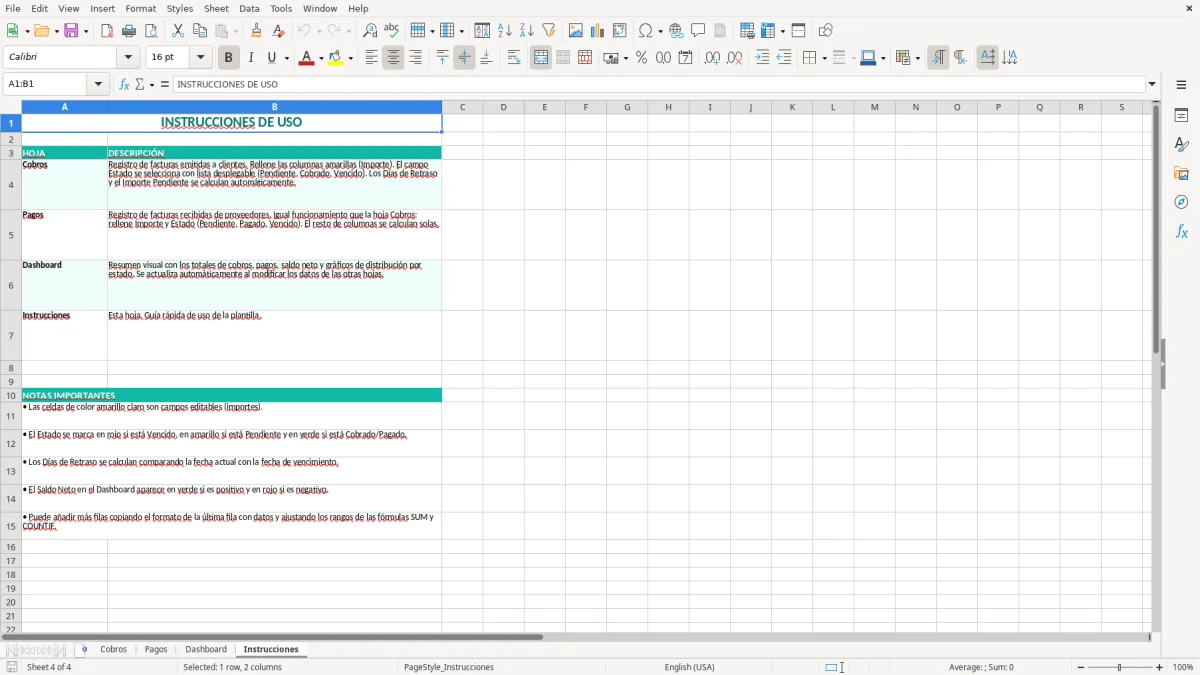Insert an image

pyautogui.click(x=576, y=31)
